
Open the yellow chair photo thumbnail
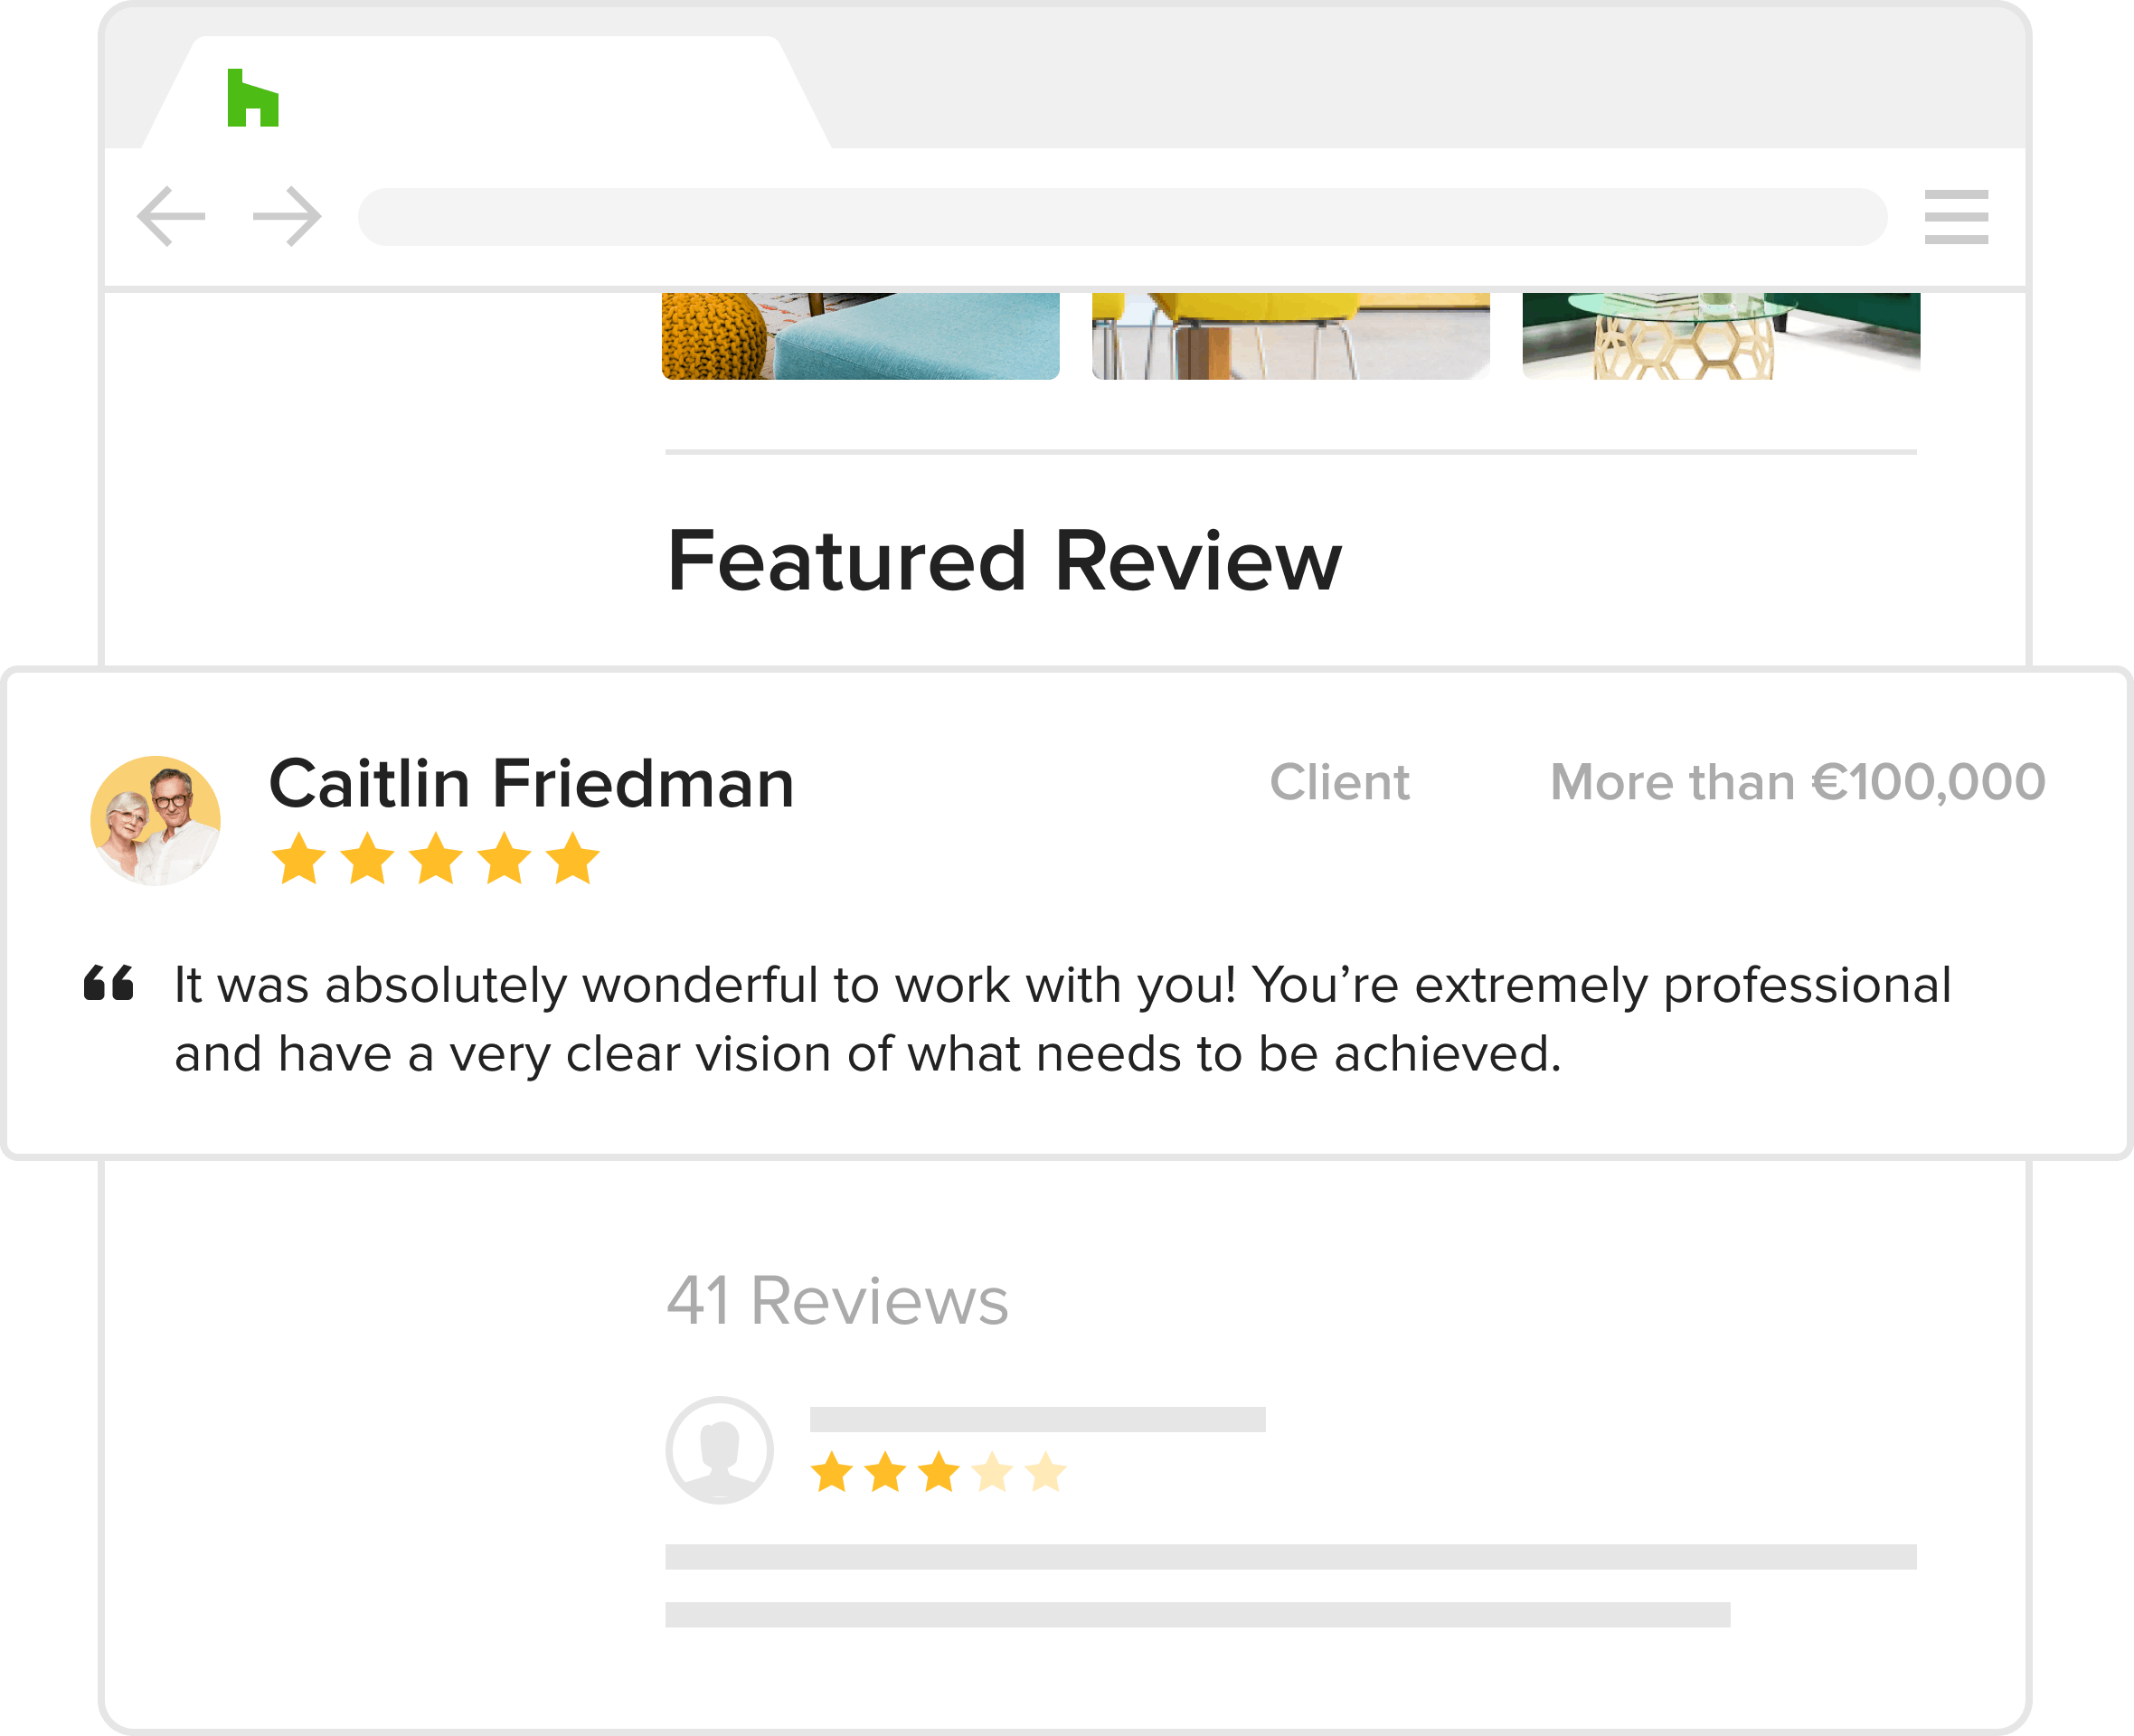pyautogui.click(x=1290, y=336)
